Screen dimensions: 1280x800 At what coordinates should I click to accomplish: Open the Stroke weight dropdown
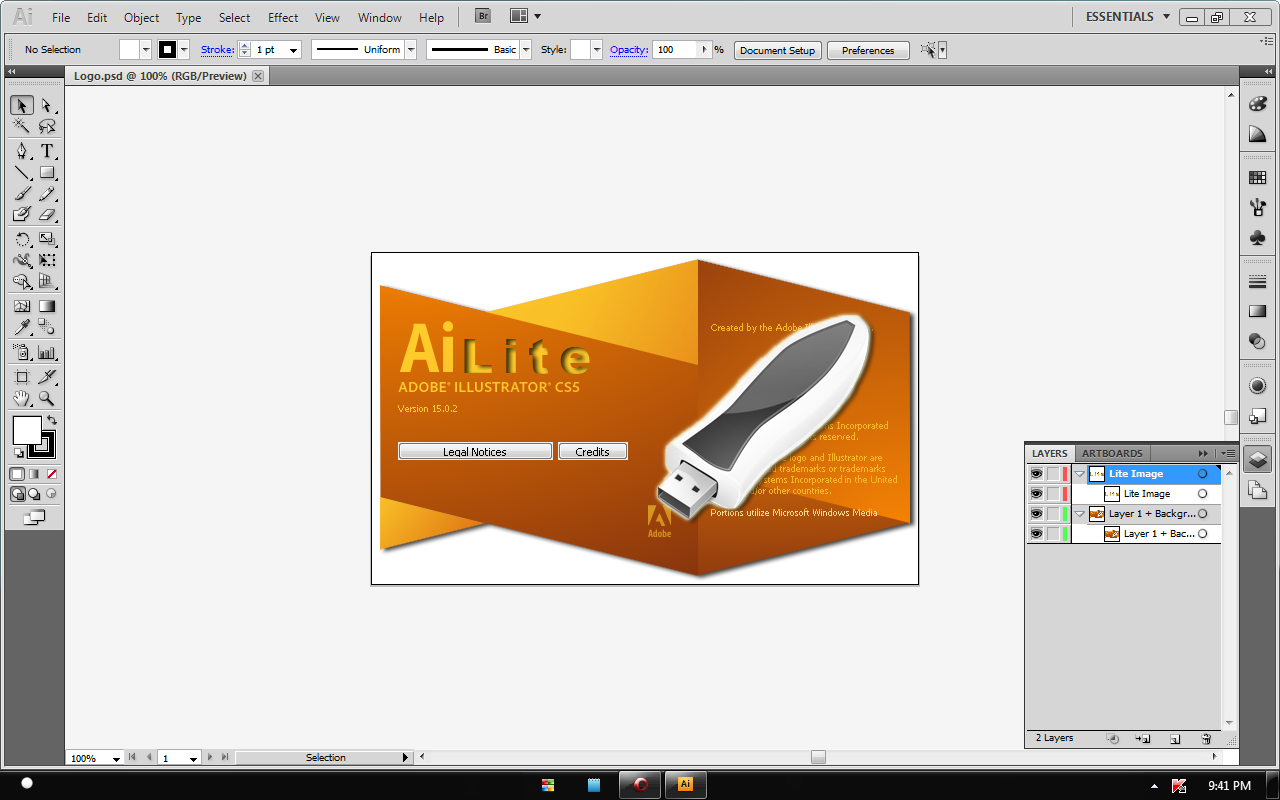(x=293, y=49)
